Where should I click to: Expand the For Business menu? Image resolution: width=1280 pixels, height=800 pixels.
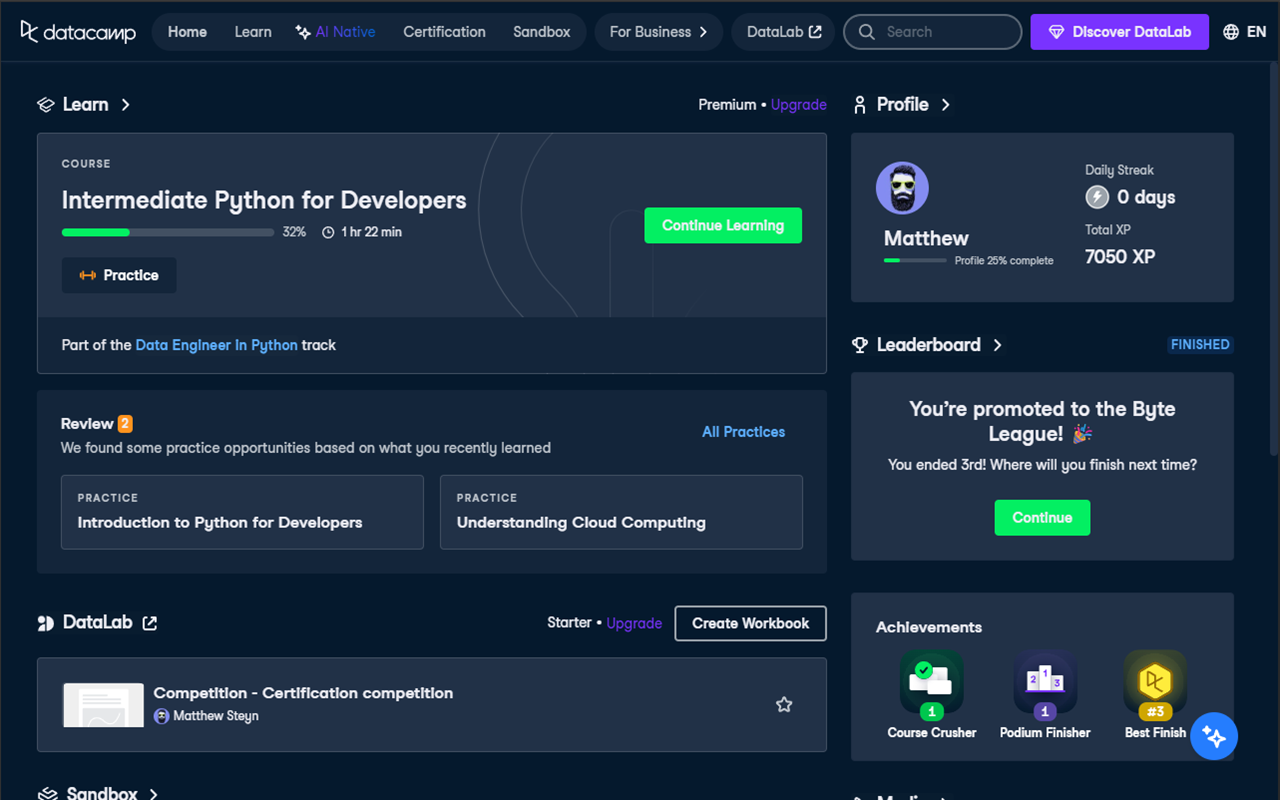tap(658, 32)
